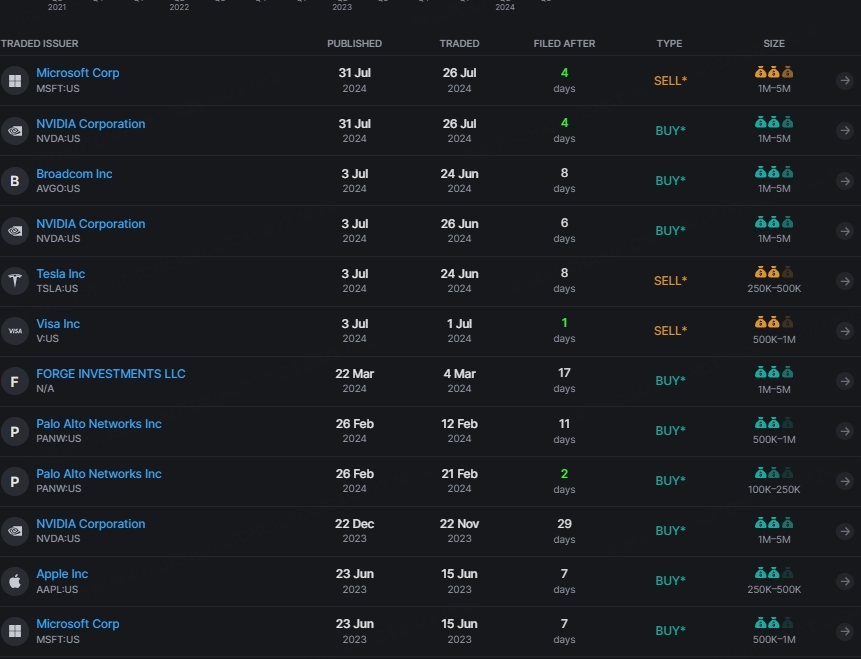Open FORGE INVESTMENTS LLC issuer link
861x659 pixels.
[111, 373]
